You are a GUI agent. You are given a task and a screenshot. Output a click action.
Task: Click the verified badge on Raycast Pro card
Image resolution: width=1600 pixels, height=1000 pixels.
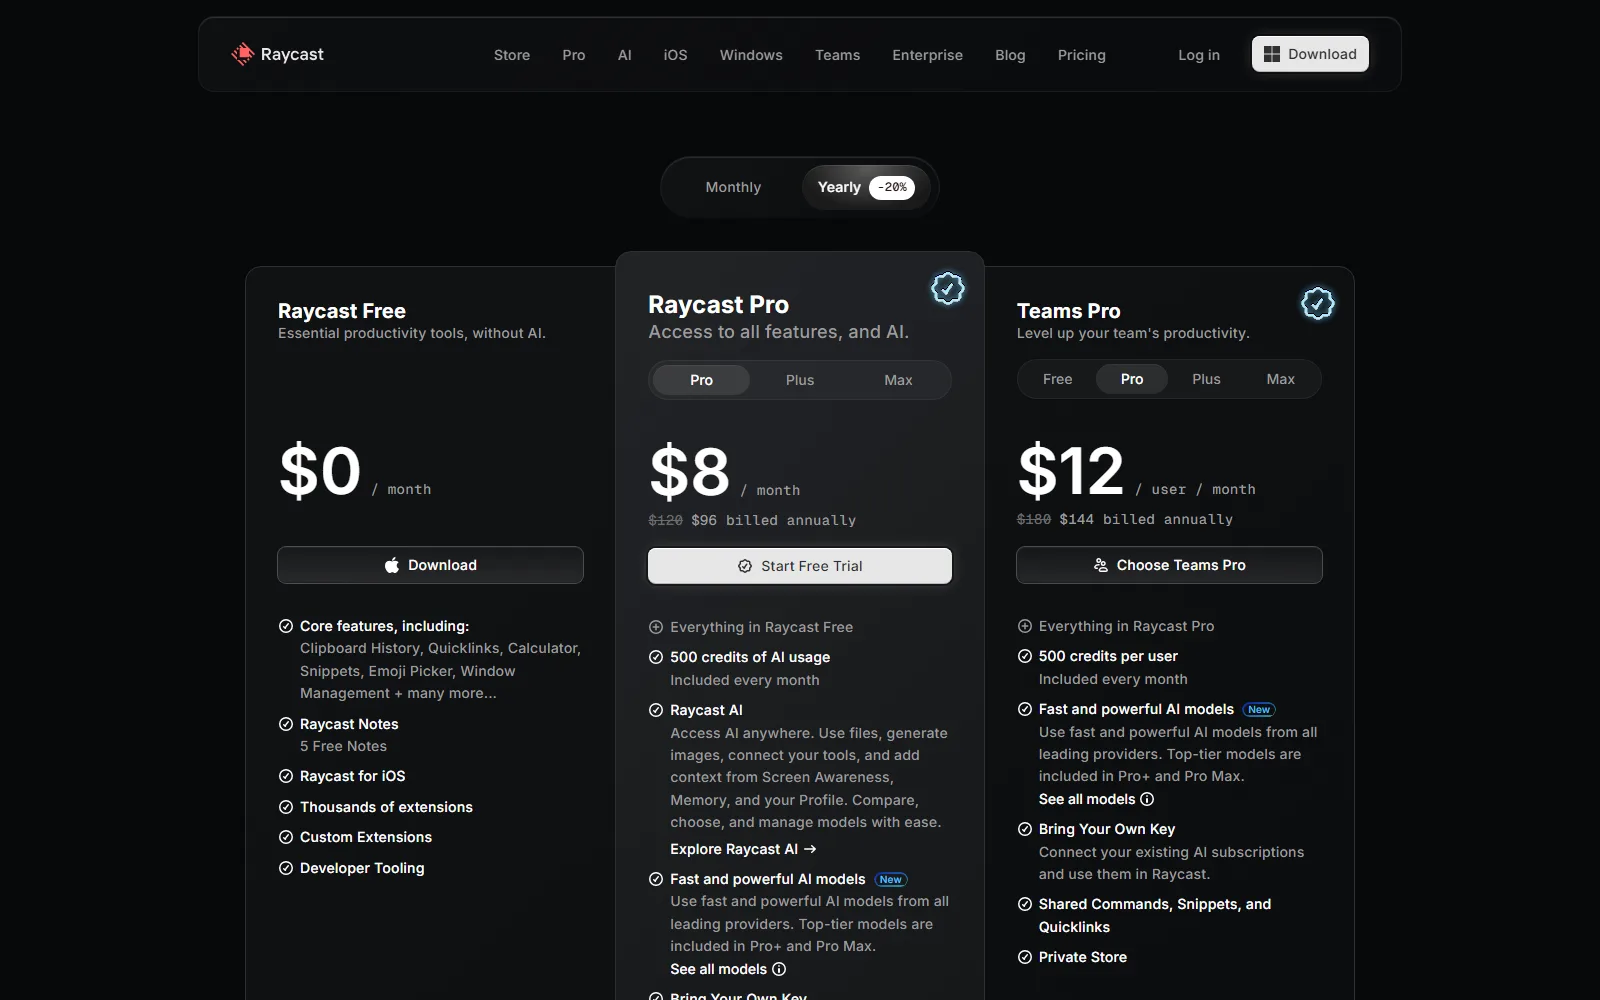947,289
